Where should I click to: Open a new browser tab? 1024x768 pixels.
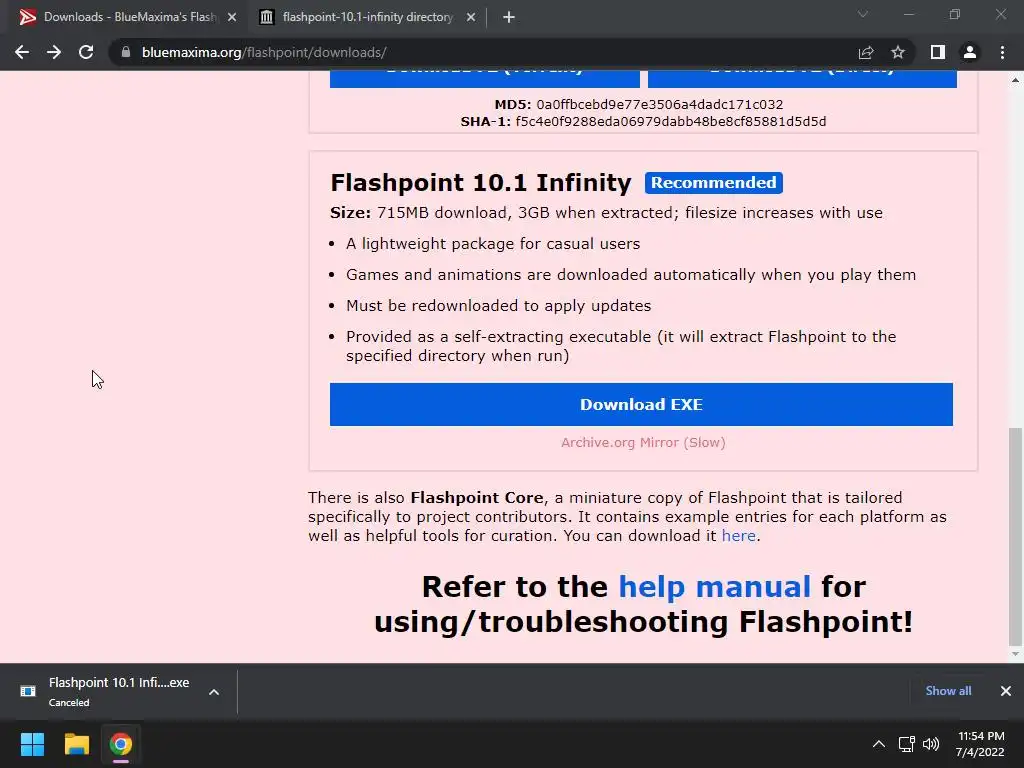[x=509, y=18]
